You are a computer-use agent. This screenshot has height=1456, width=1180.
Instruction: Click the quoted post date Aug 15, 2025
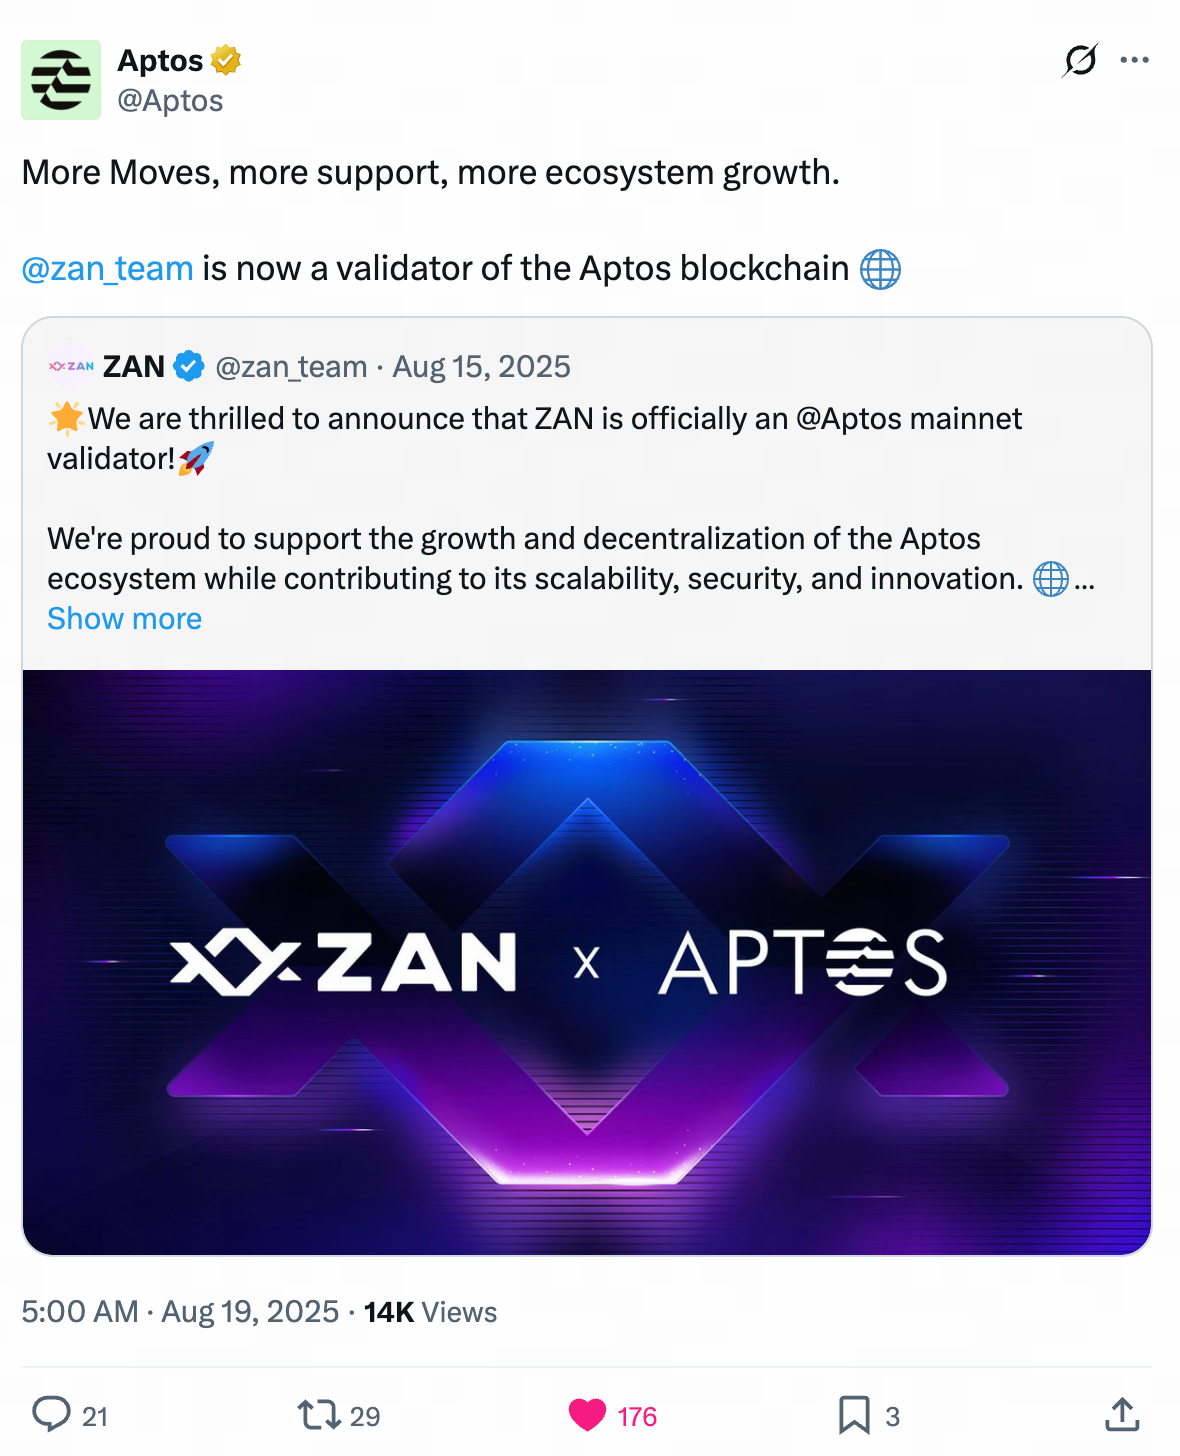481,367
